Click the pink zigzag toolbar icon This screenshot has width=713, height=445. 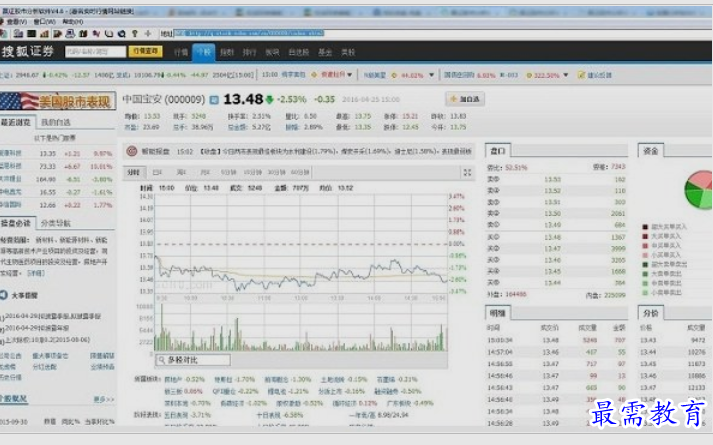point(96,34)
